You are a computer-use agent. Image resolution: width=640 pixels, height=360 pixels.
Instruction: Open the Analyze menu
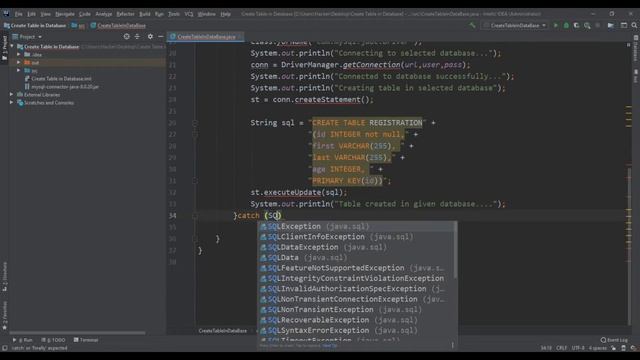pos(104,14)
